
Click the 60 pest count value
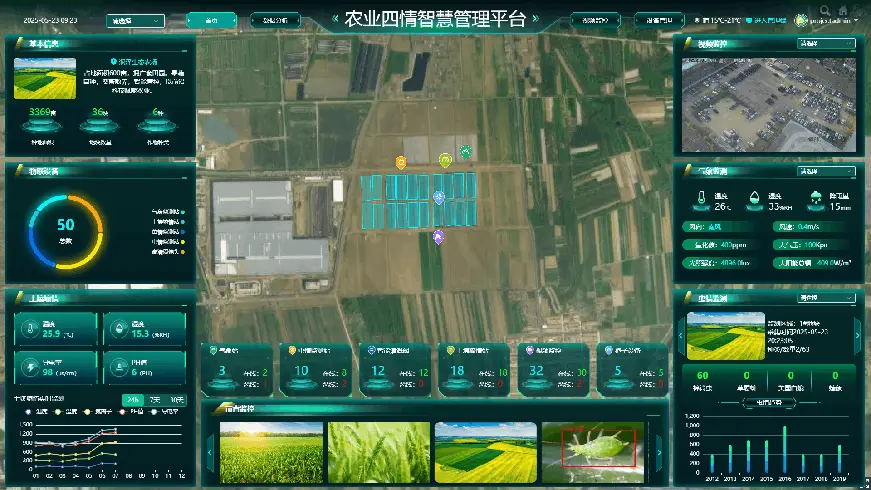(702, 376)
